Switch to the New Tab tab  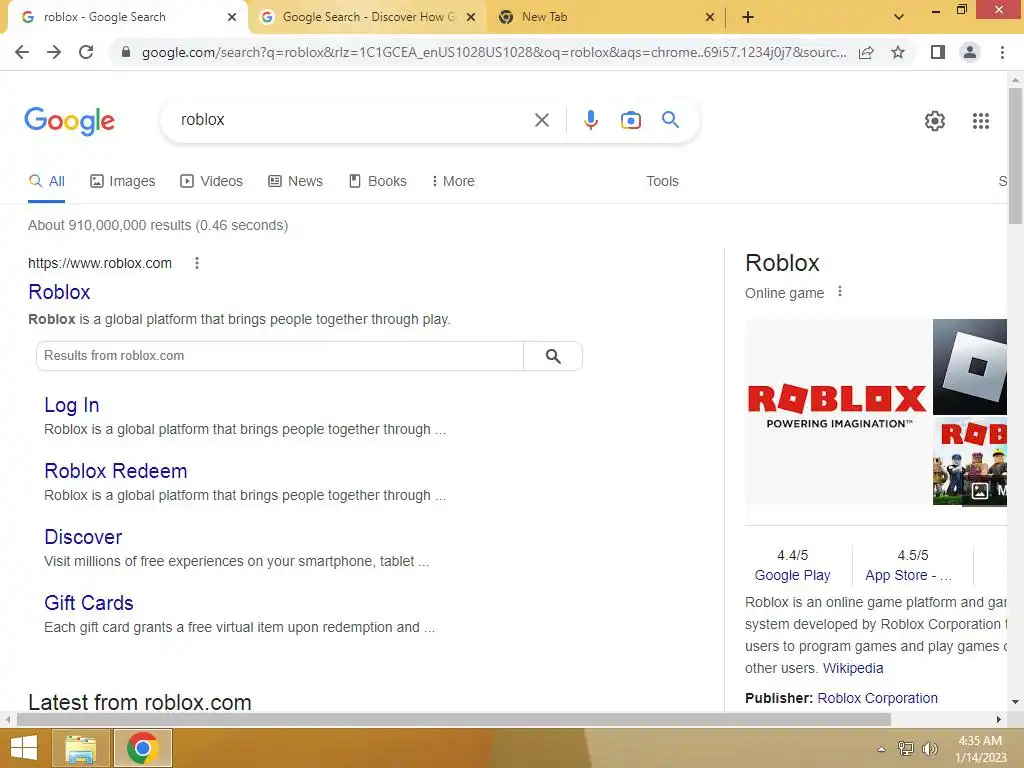point(607,17)
